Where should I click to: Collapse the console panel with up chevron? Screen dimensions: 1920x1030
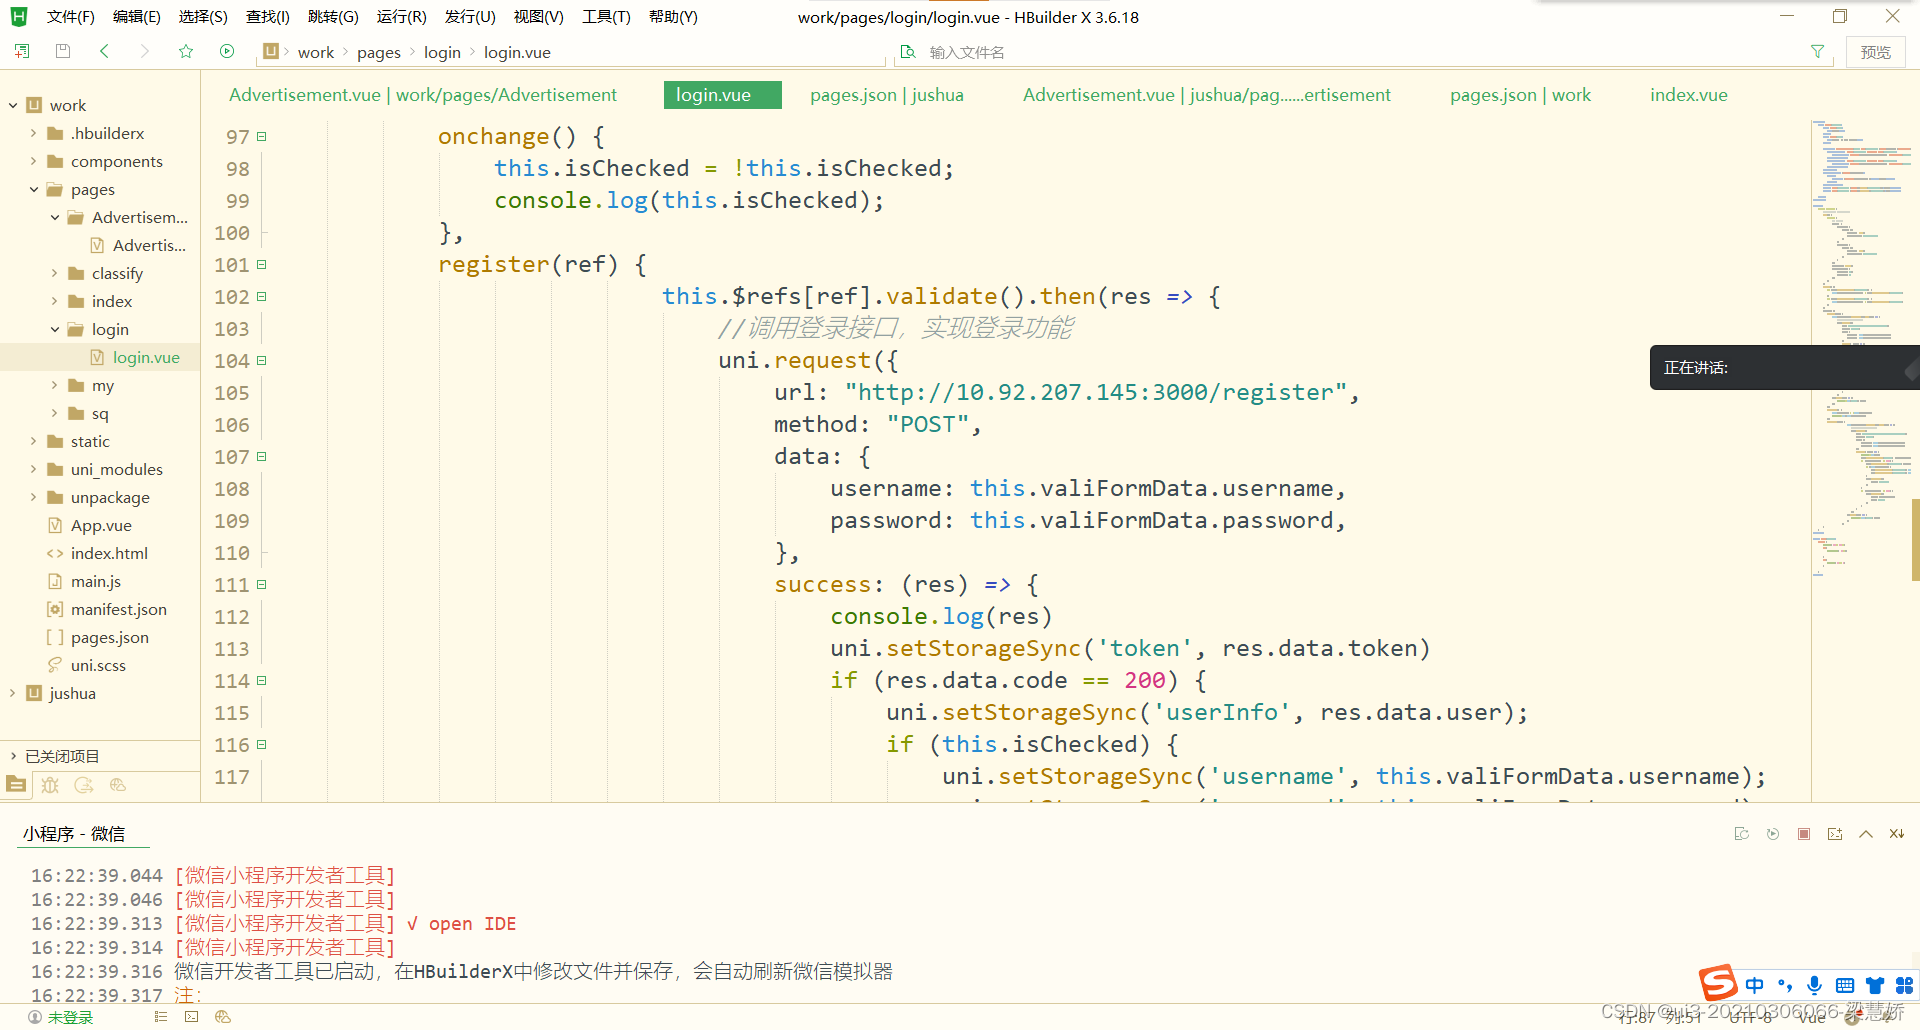coord(1866,834)
